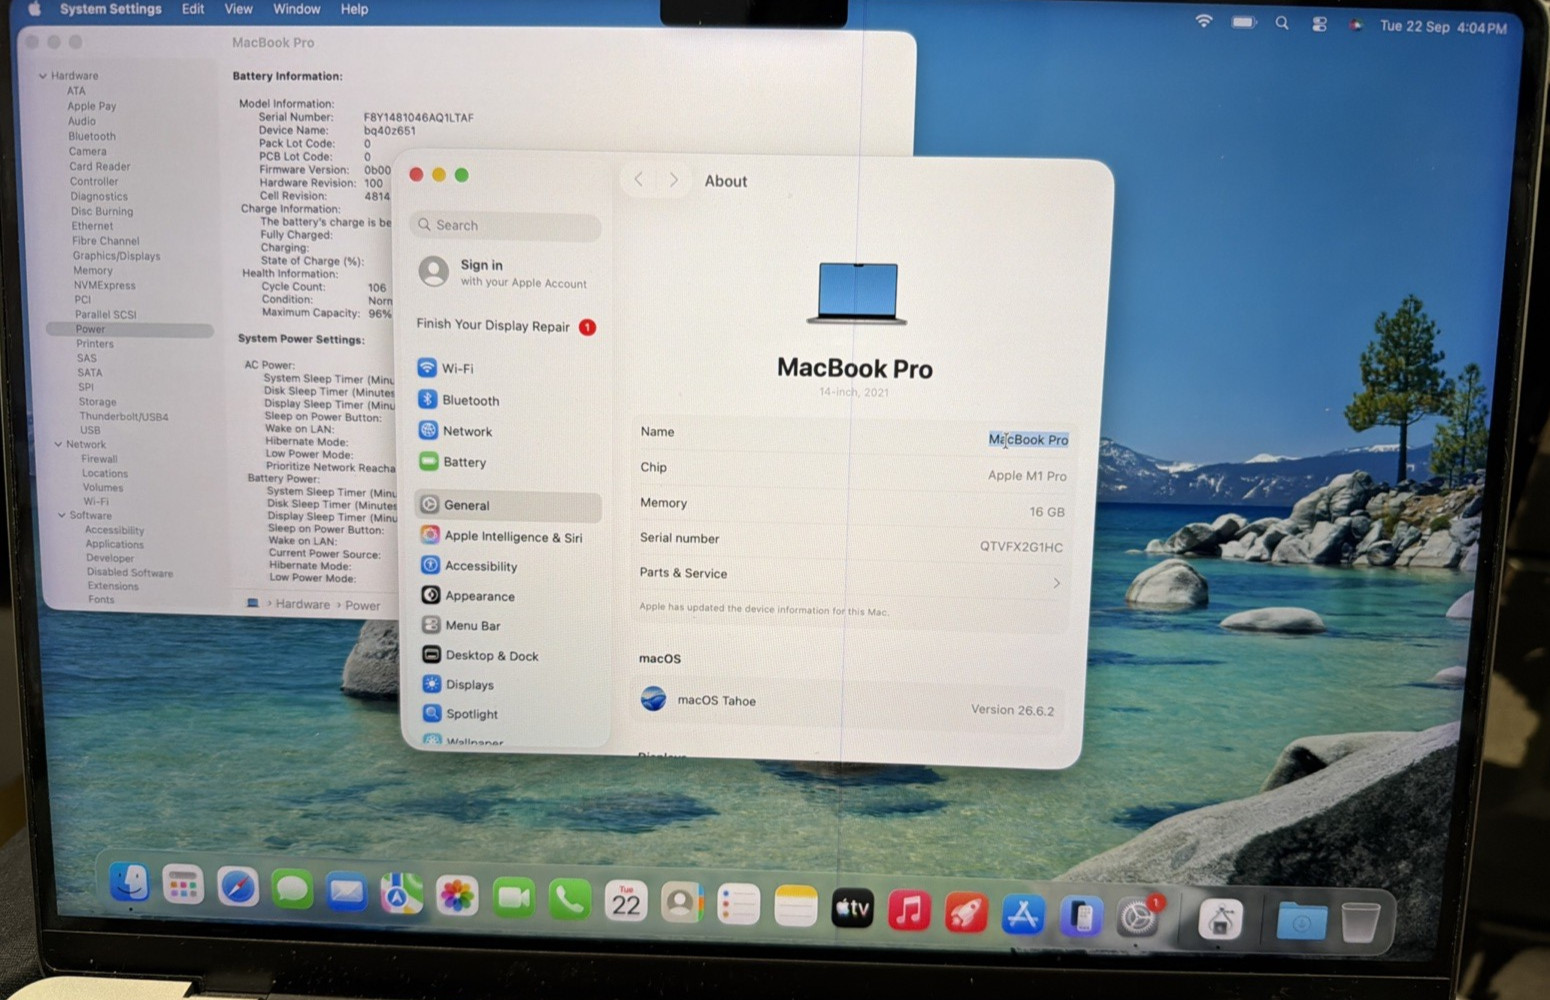Click the Search field in System Settings
The width and height of the screenshot is (1550, 1000).
[x=505, y=226]
